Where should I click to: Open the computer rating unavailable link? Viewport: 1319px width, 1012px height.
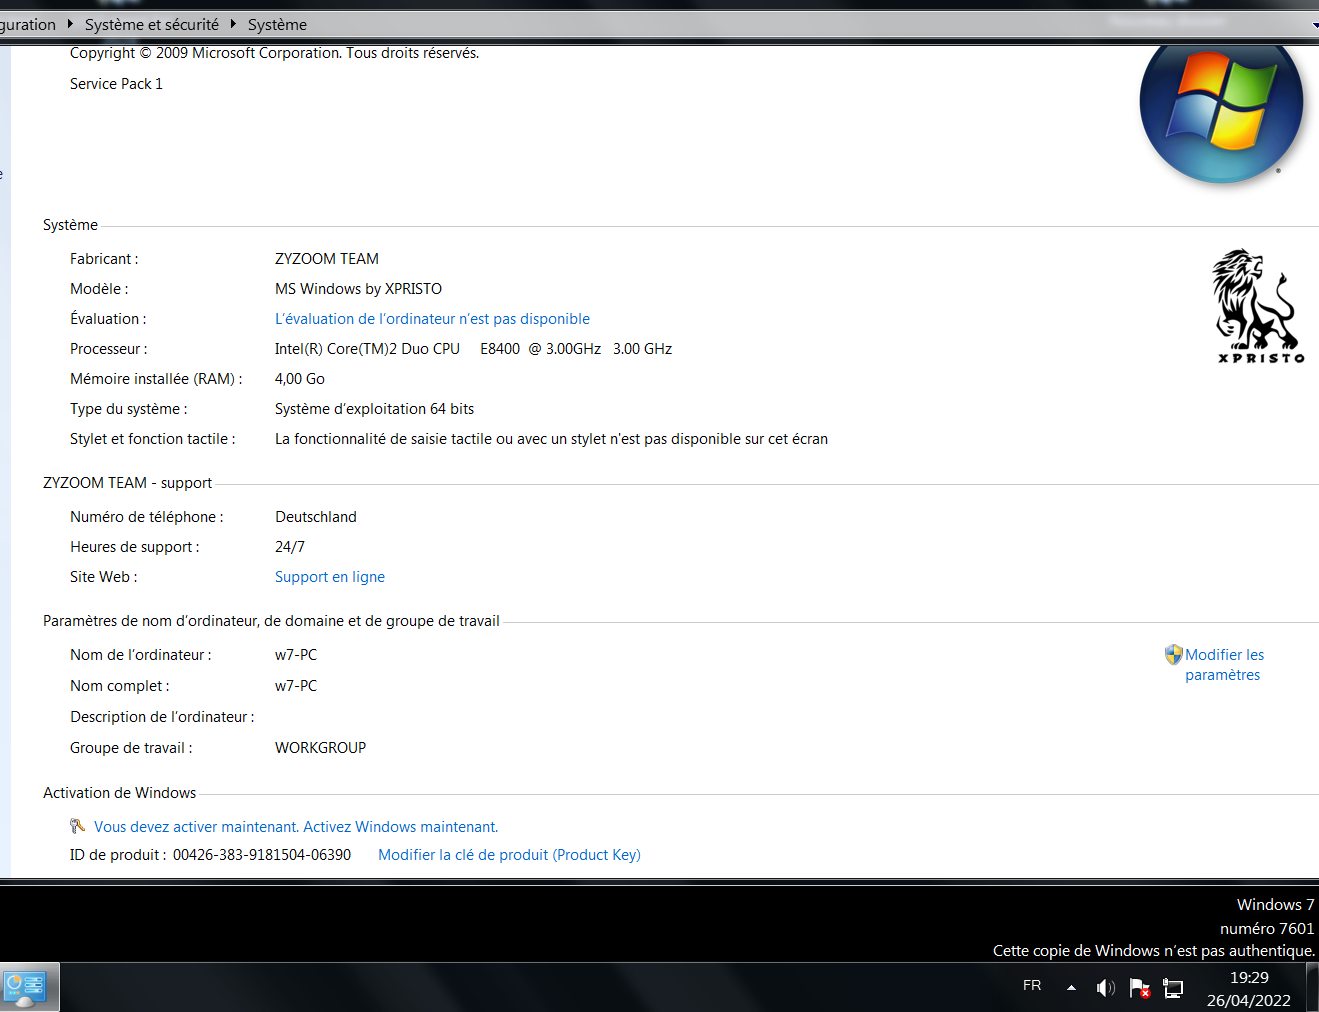[432, 319]
